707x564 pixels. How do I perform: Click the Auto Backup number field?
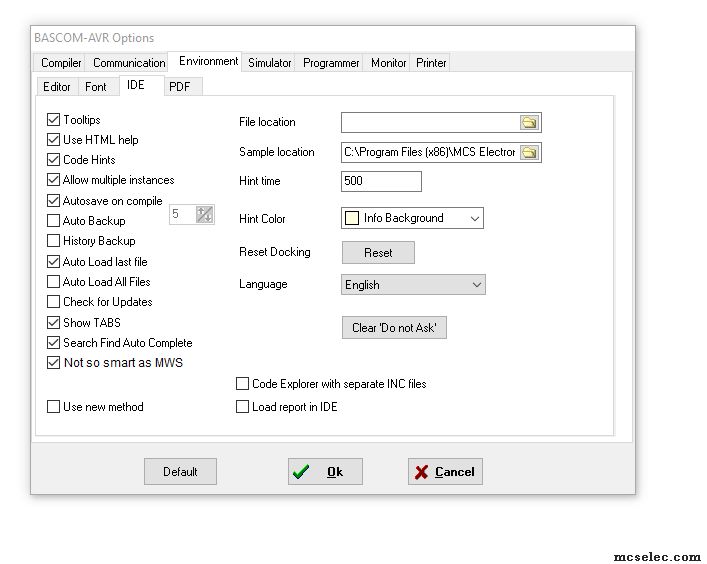tap(183, 214)
